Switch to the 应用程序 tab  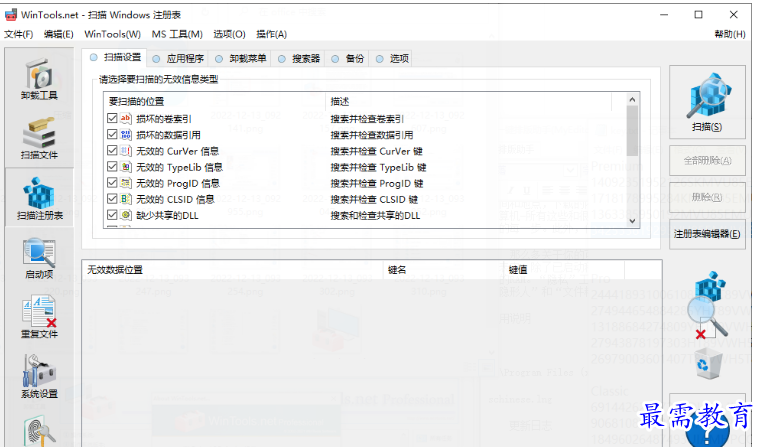coord(178,59)
